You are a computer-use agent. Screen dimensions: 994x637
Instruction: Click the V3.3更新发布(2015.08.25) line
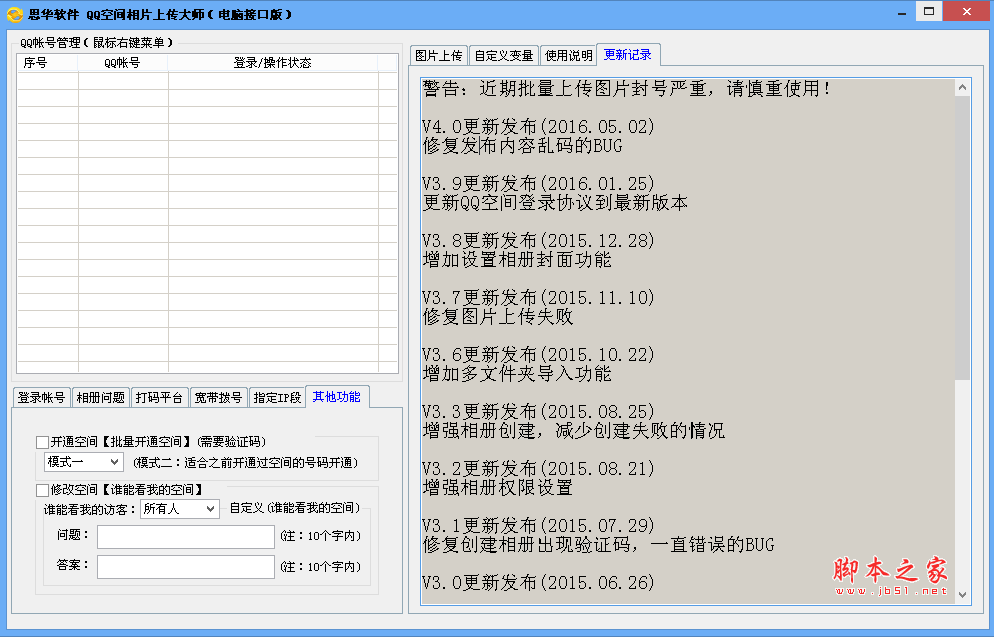[538, 412]
